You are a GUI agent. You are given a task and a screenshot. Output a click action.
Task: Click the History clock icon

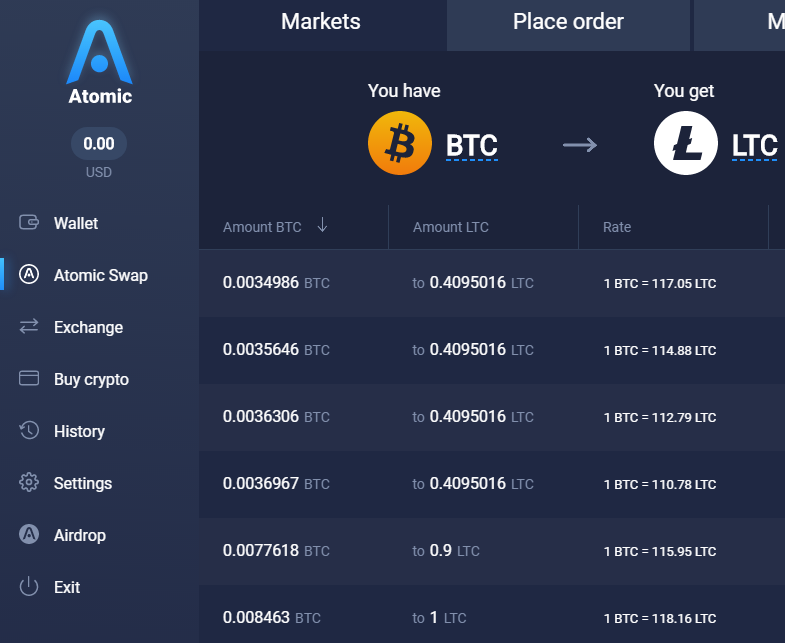29,431
